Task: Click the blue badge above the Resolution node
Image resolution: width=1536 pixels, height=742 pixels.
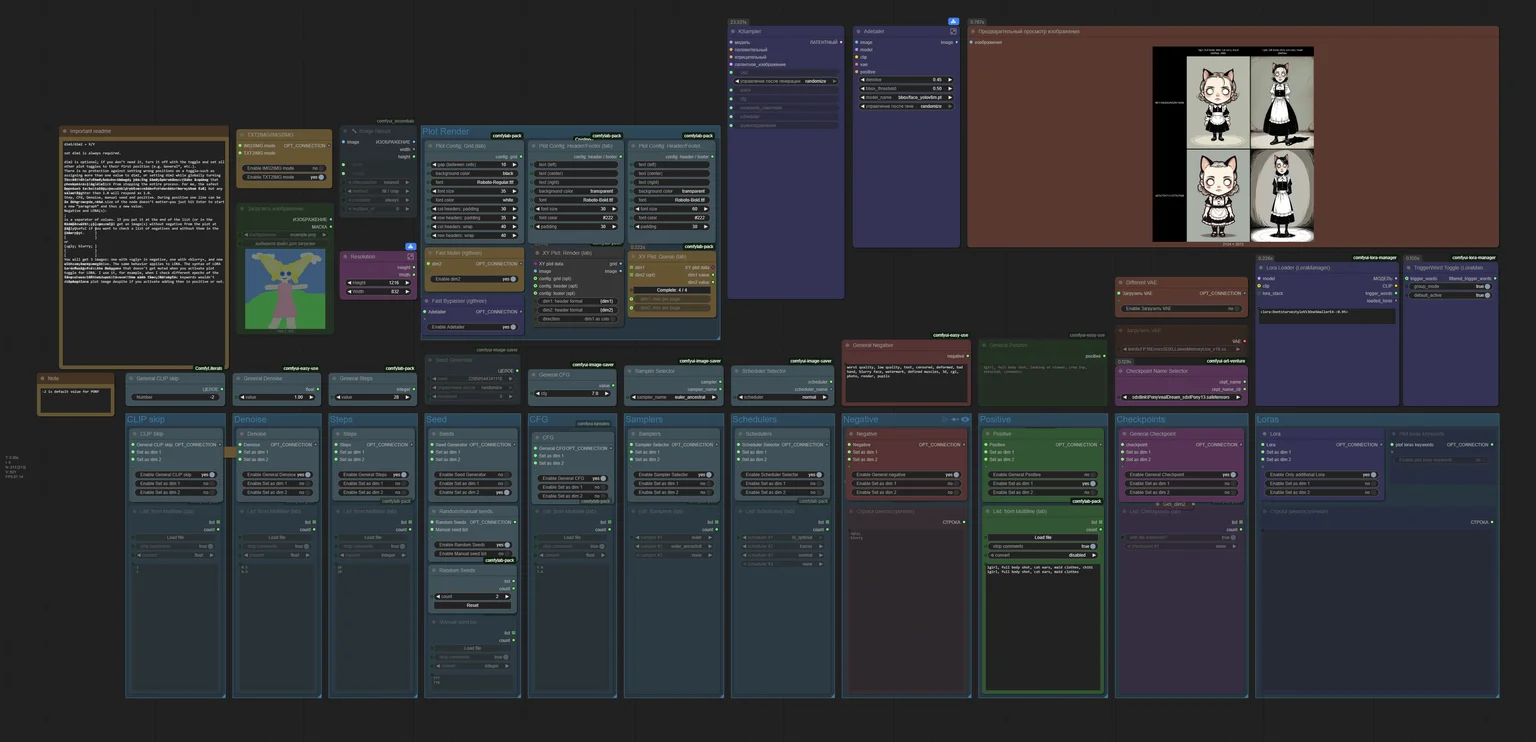Action: 410,246
